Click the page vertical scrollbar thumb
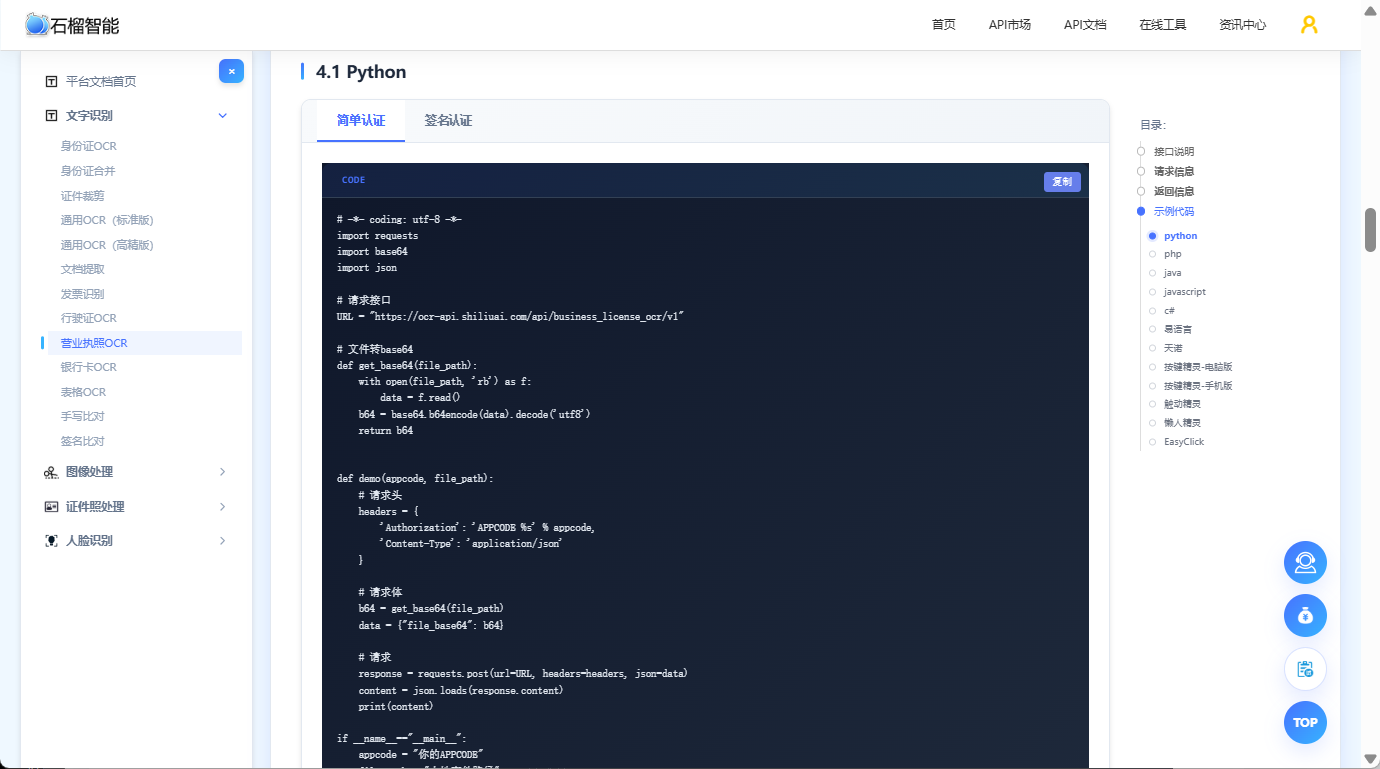Screen dimensions: 1380x769 pos(1371,231)
